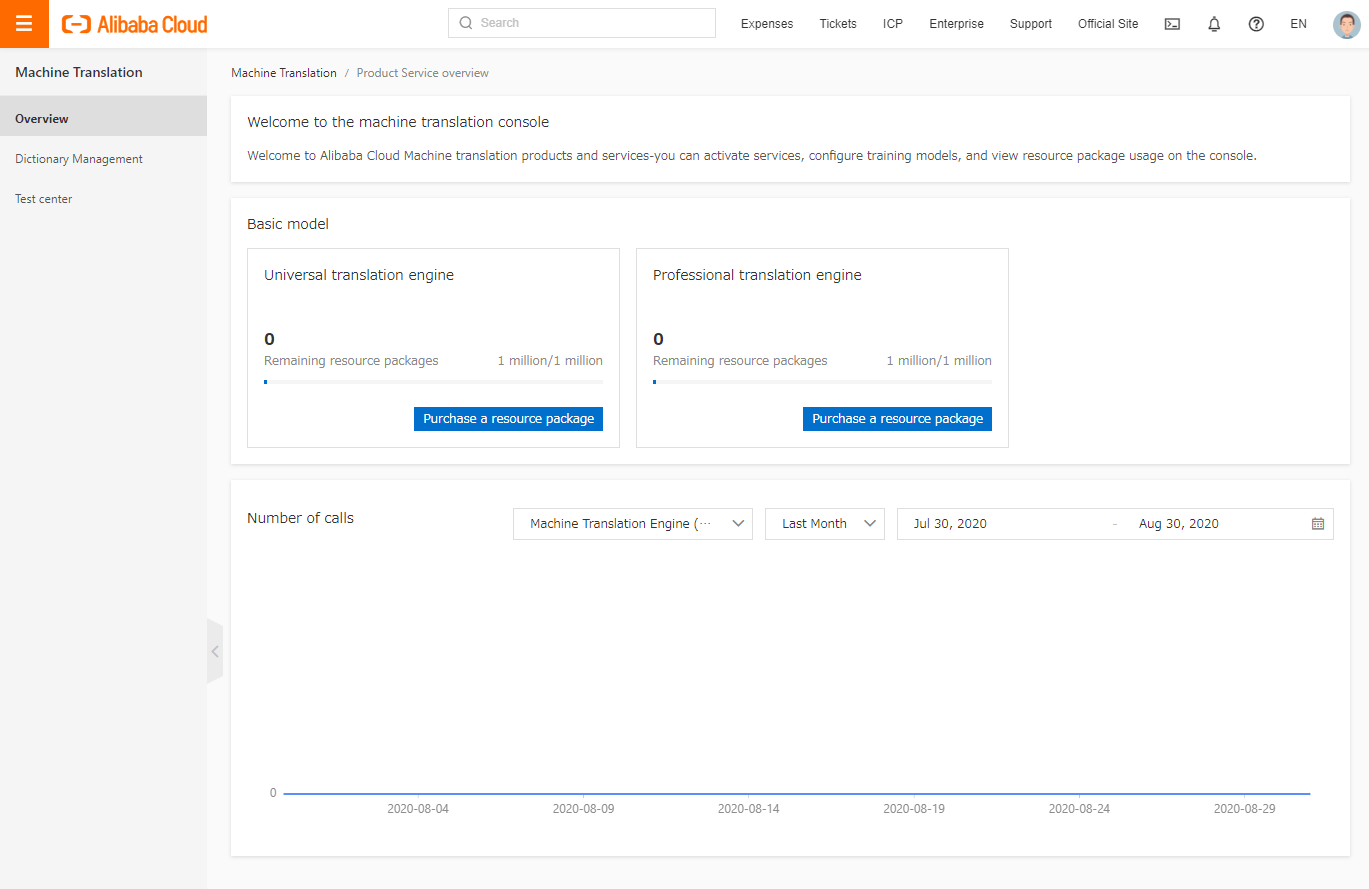Click the help question mark icon
This screenshot has height=889, width=1369.
pyautogui.click(x=1256, y=24)
